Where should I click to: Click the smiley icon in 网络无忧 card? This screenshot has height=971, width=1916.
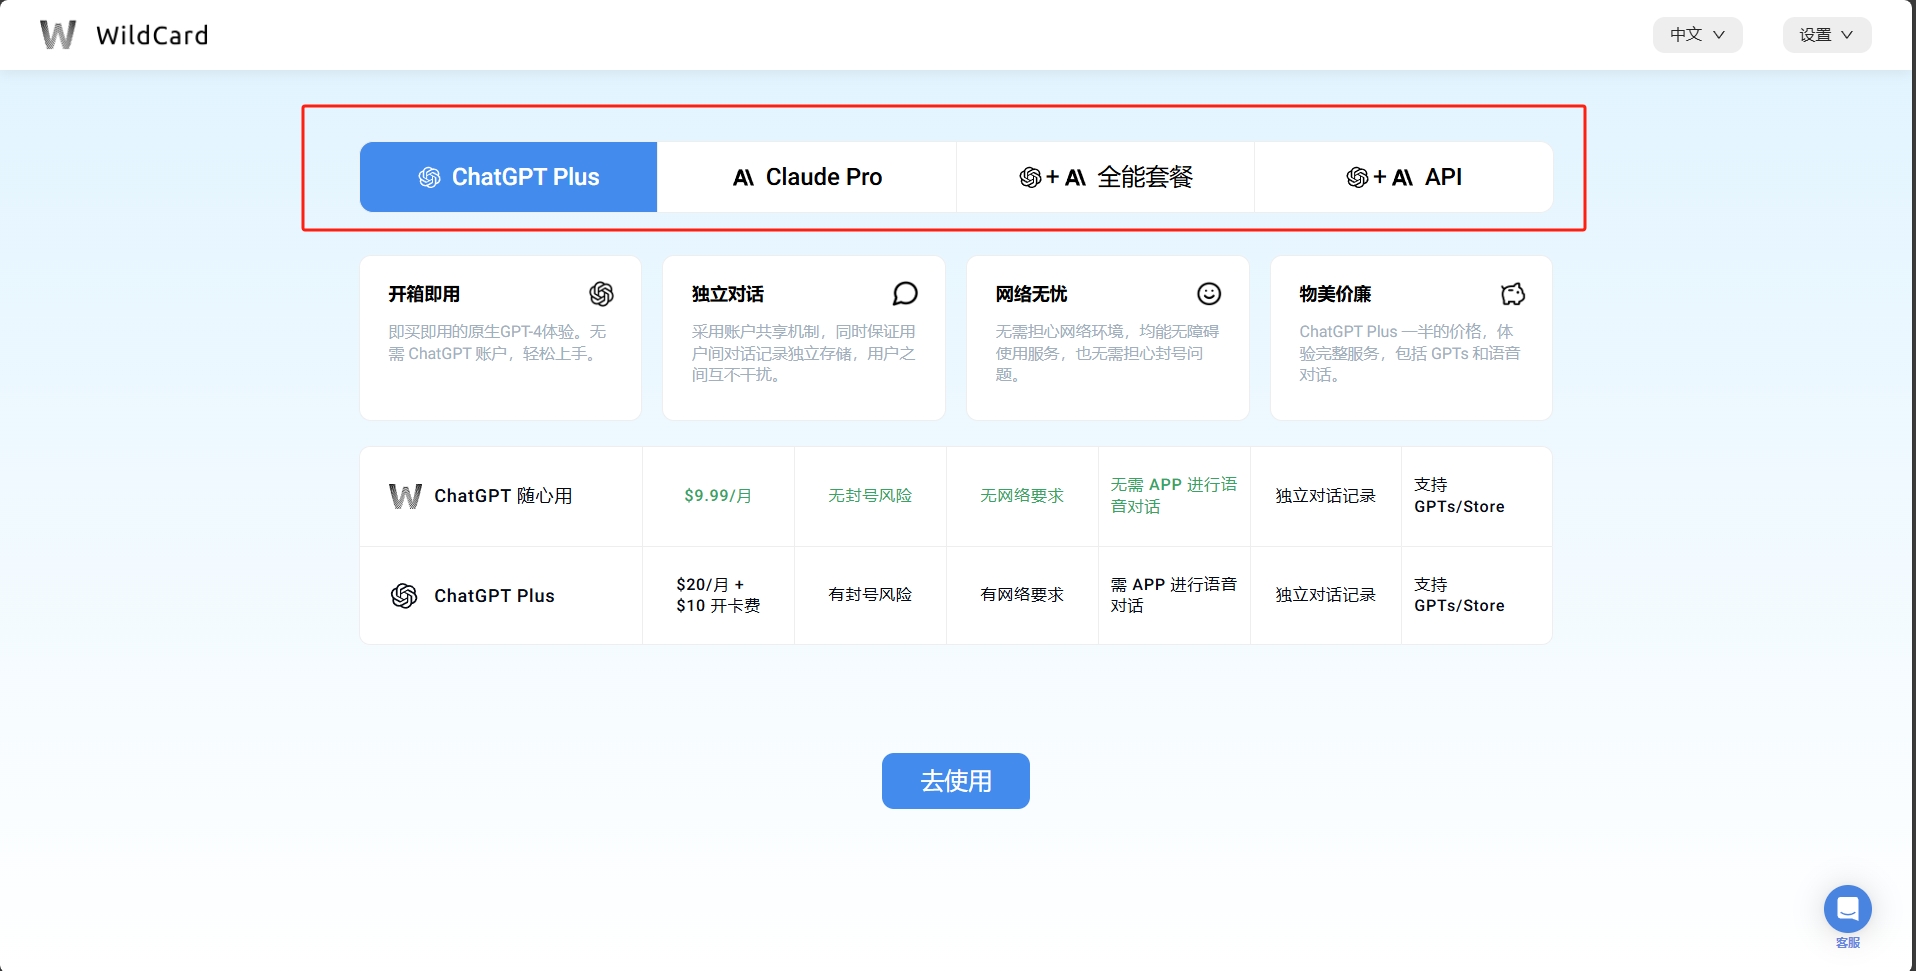[1209, 293]
